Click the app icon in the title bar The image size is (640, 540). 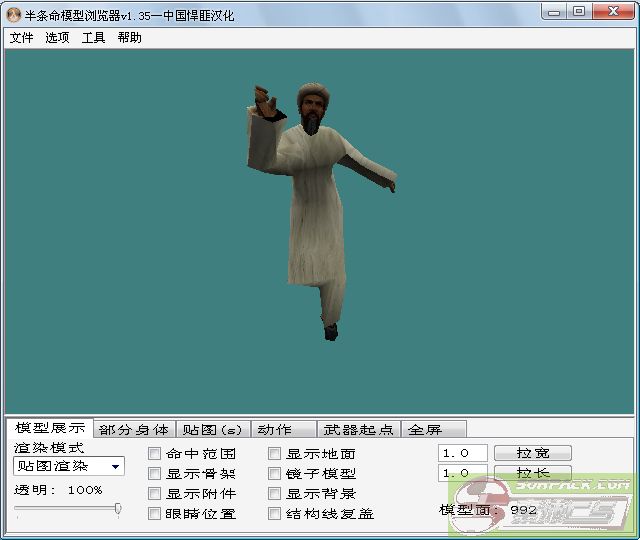click(14, 13)
